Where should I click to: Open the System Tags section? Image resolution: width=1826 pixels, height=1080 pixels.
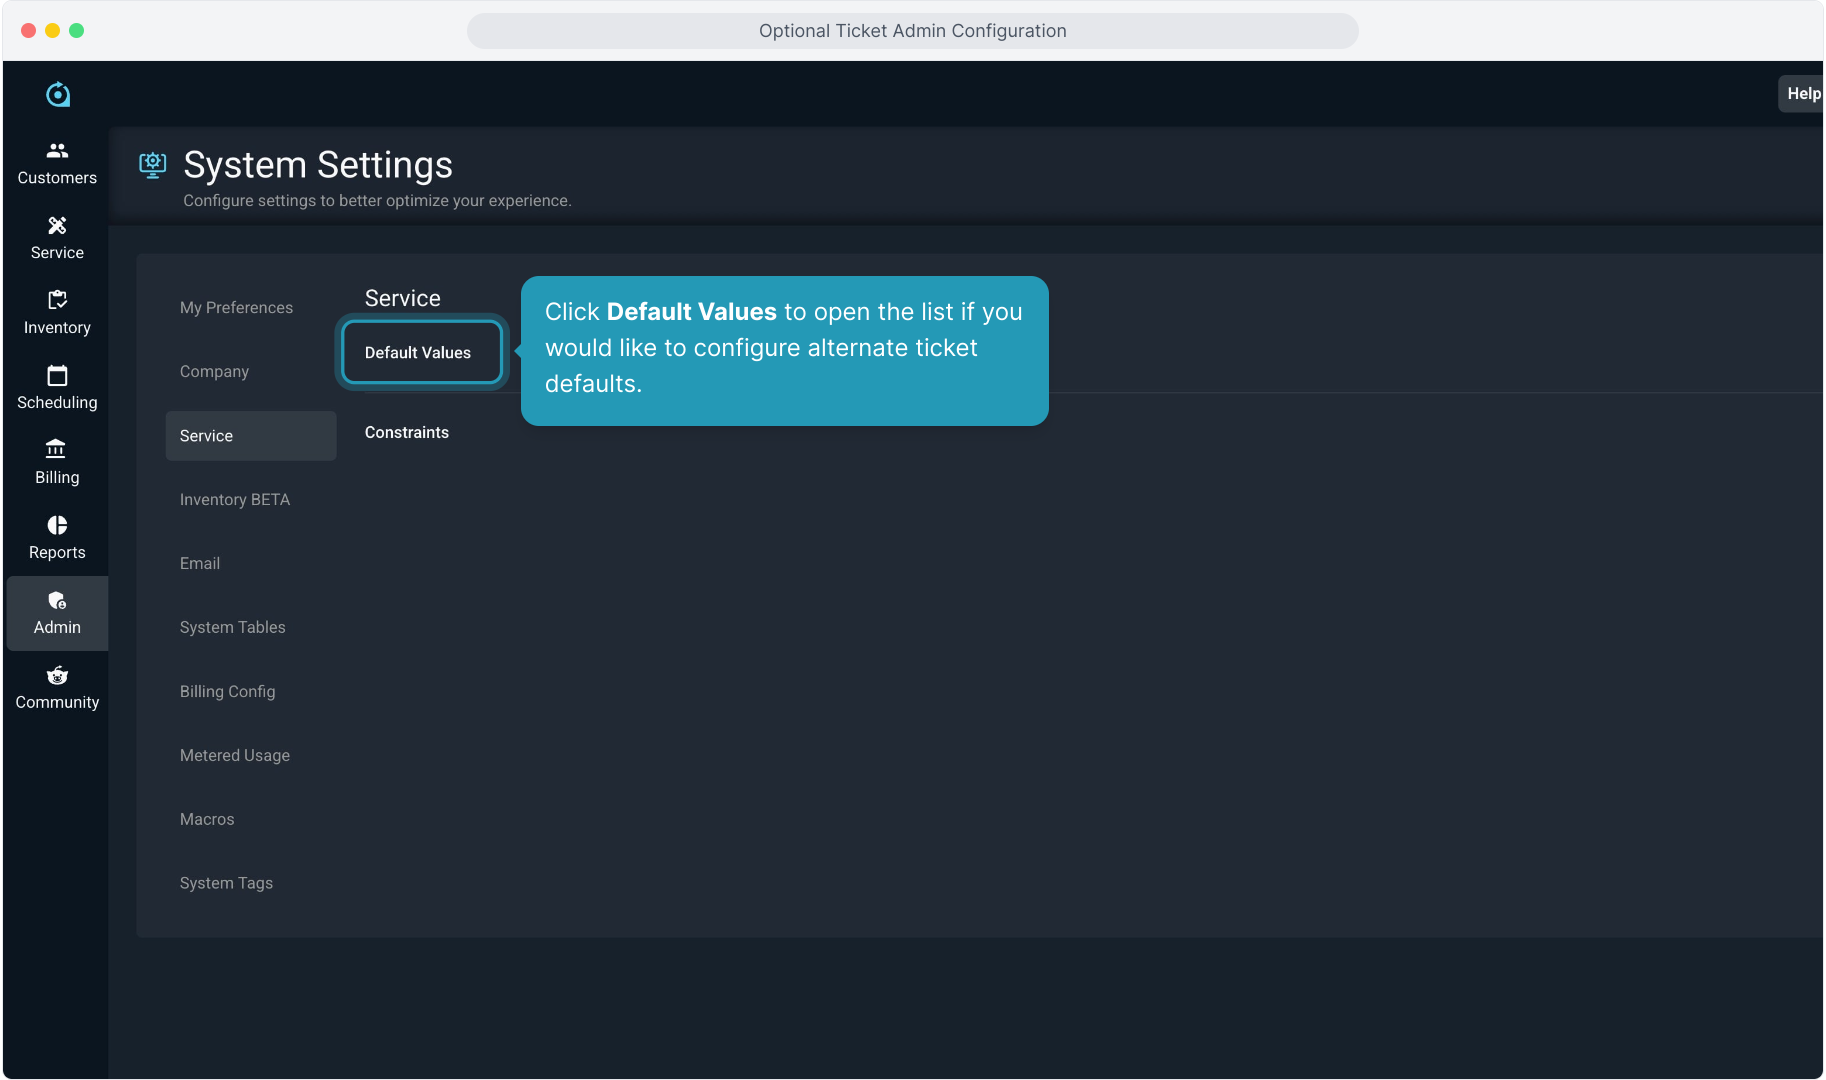226,883
